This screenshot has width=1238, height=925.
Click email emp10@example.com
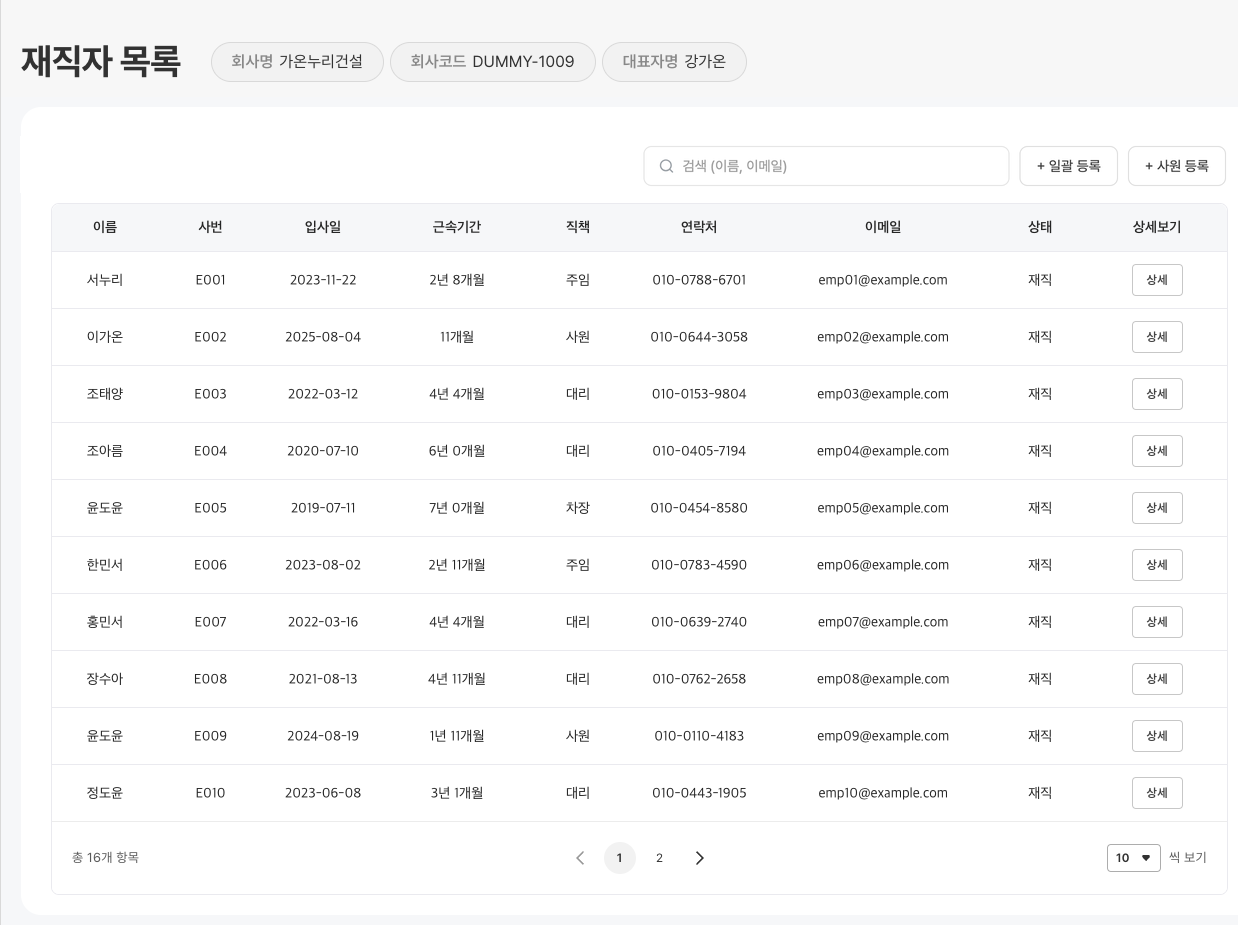click(883, 793)
